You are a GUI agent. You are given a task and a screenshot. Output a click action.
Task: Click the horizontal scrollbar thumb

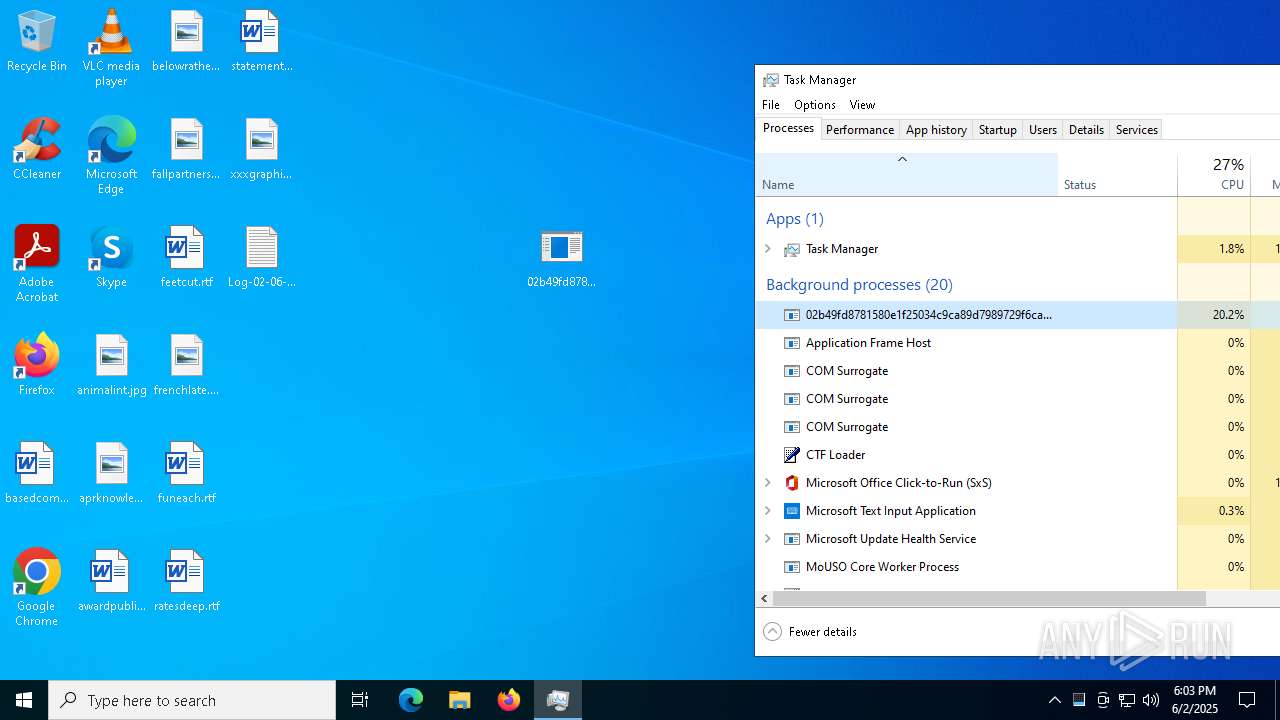pos(990,598)
